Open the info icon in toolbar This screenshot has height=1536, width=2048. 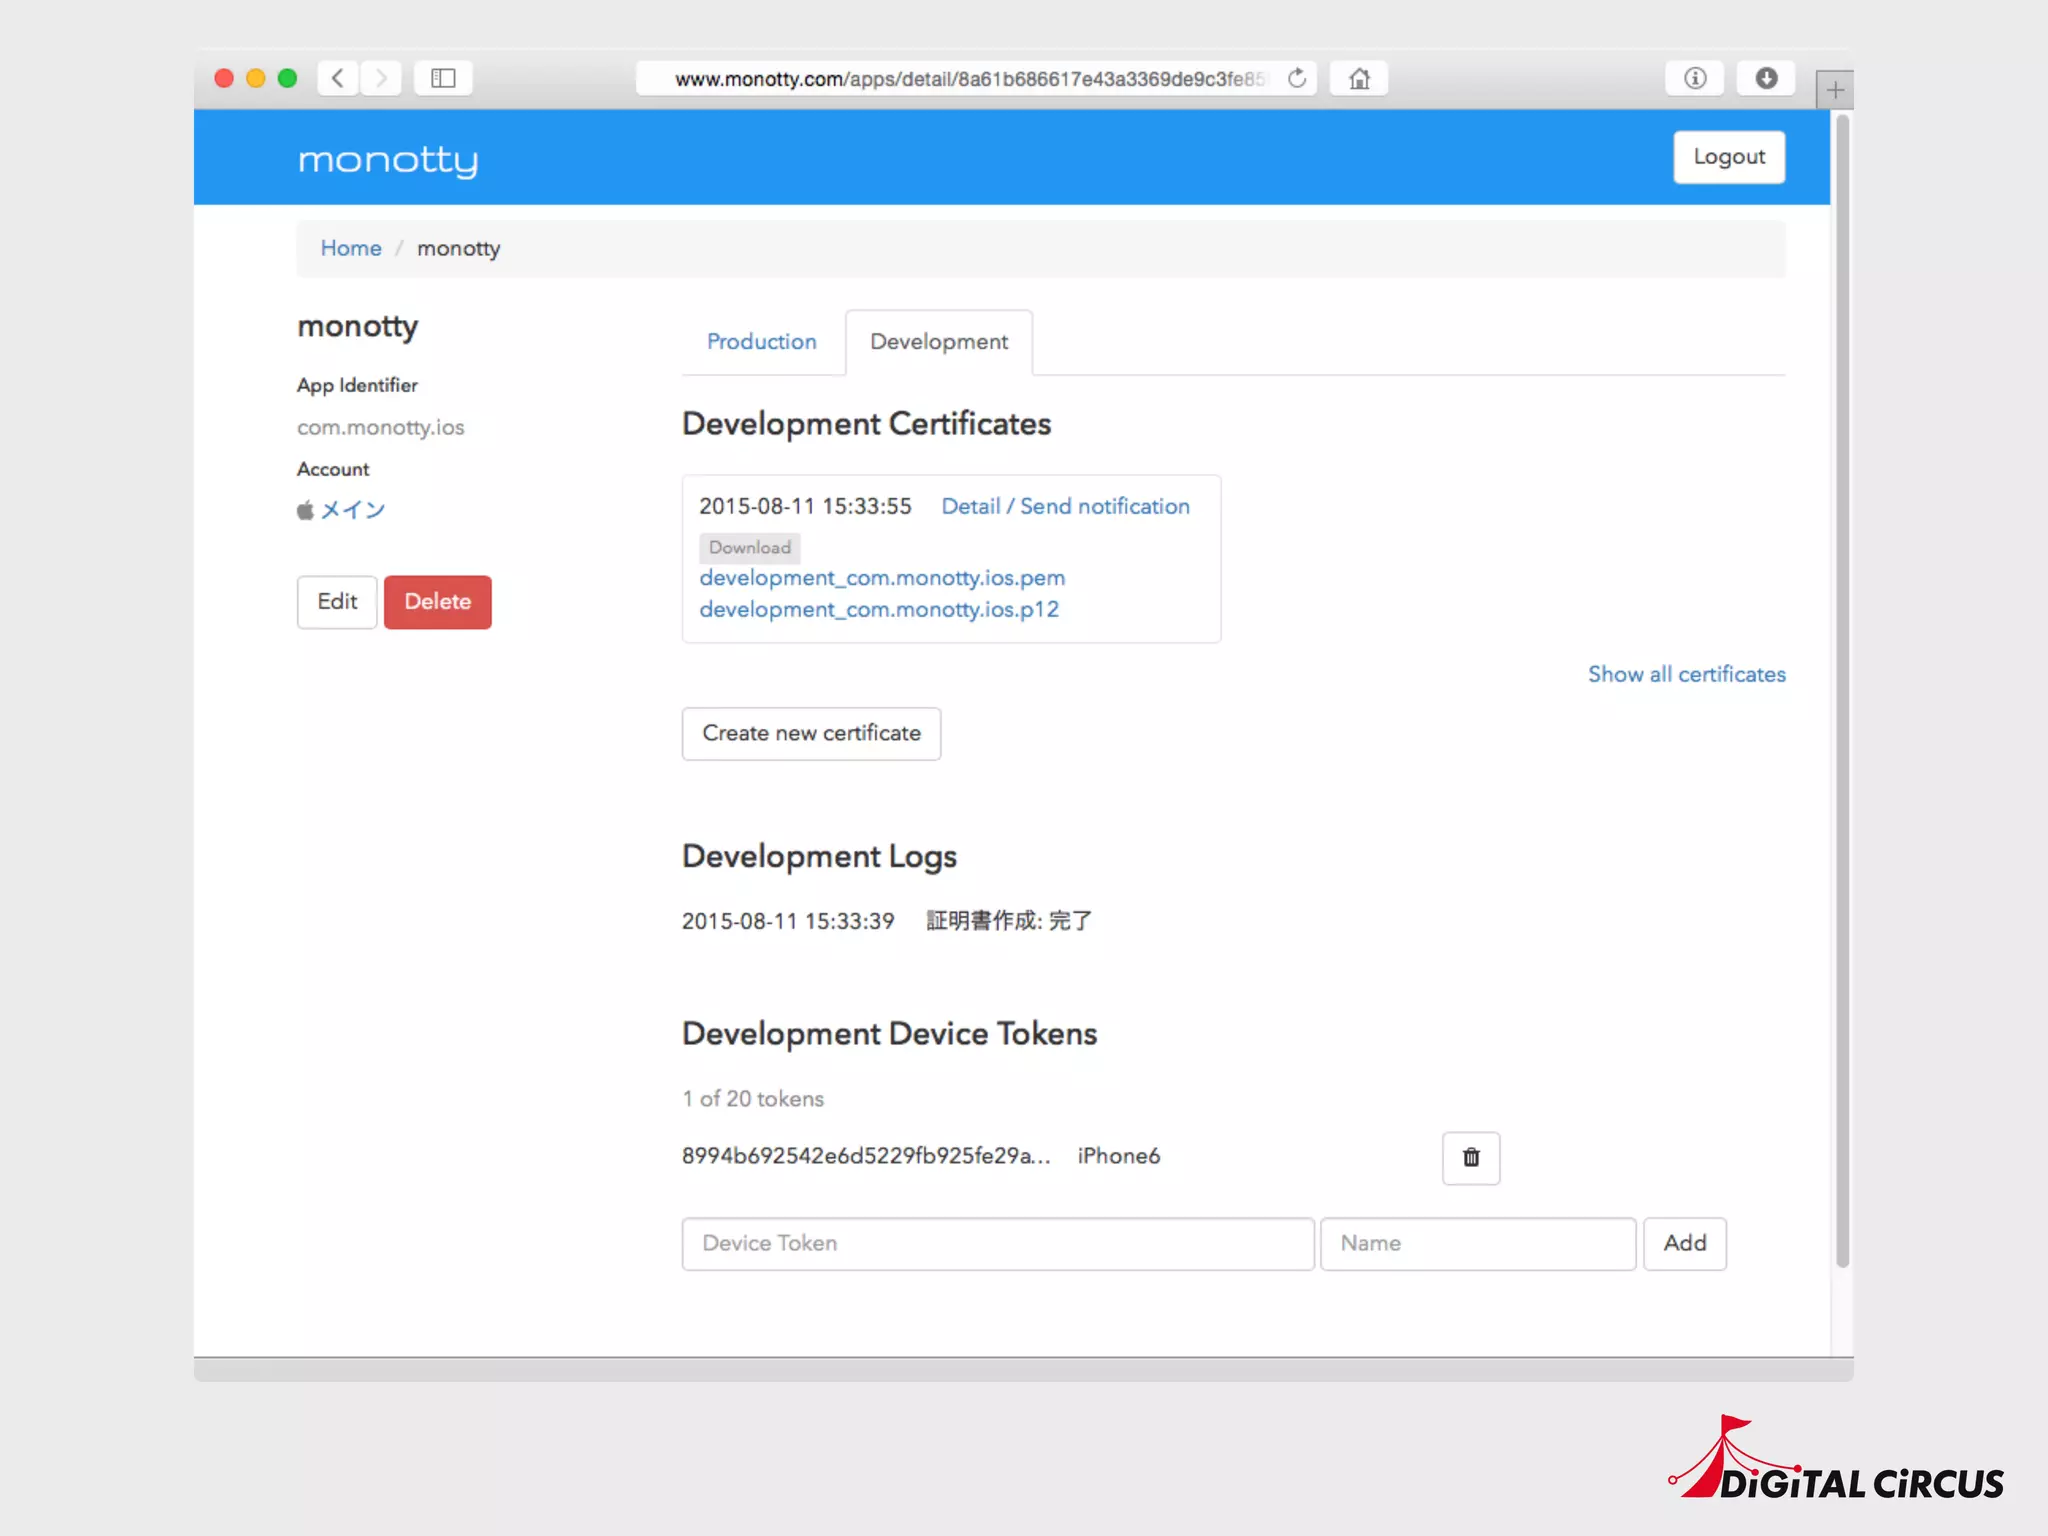[1694, 78]
